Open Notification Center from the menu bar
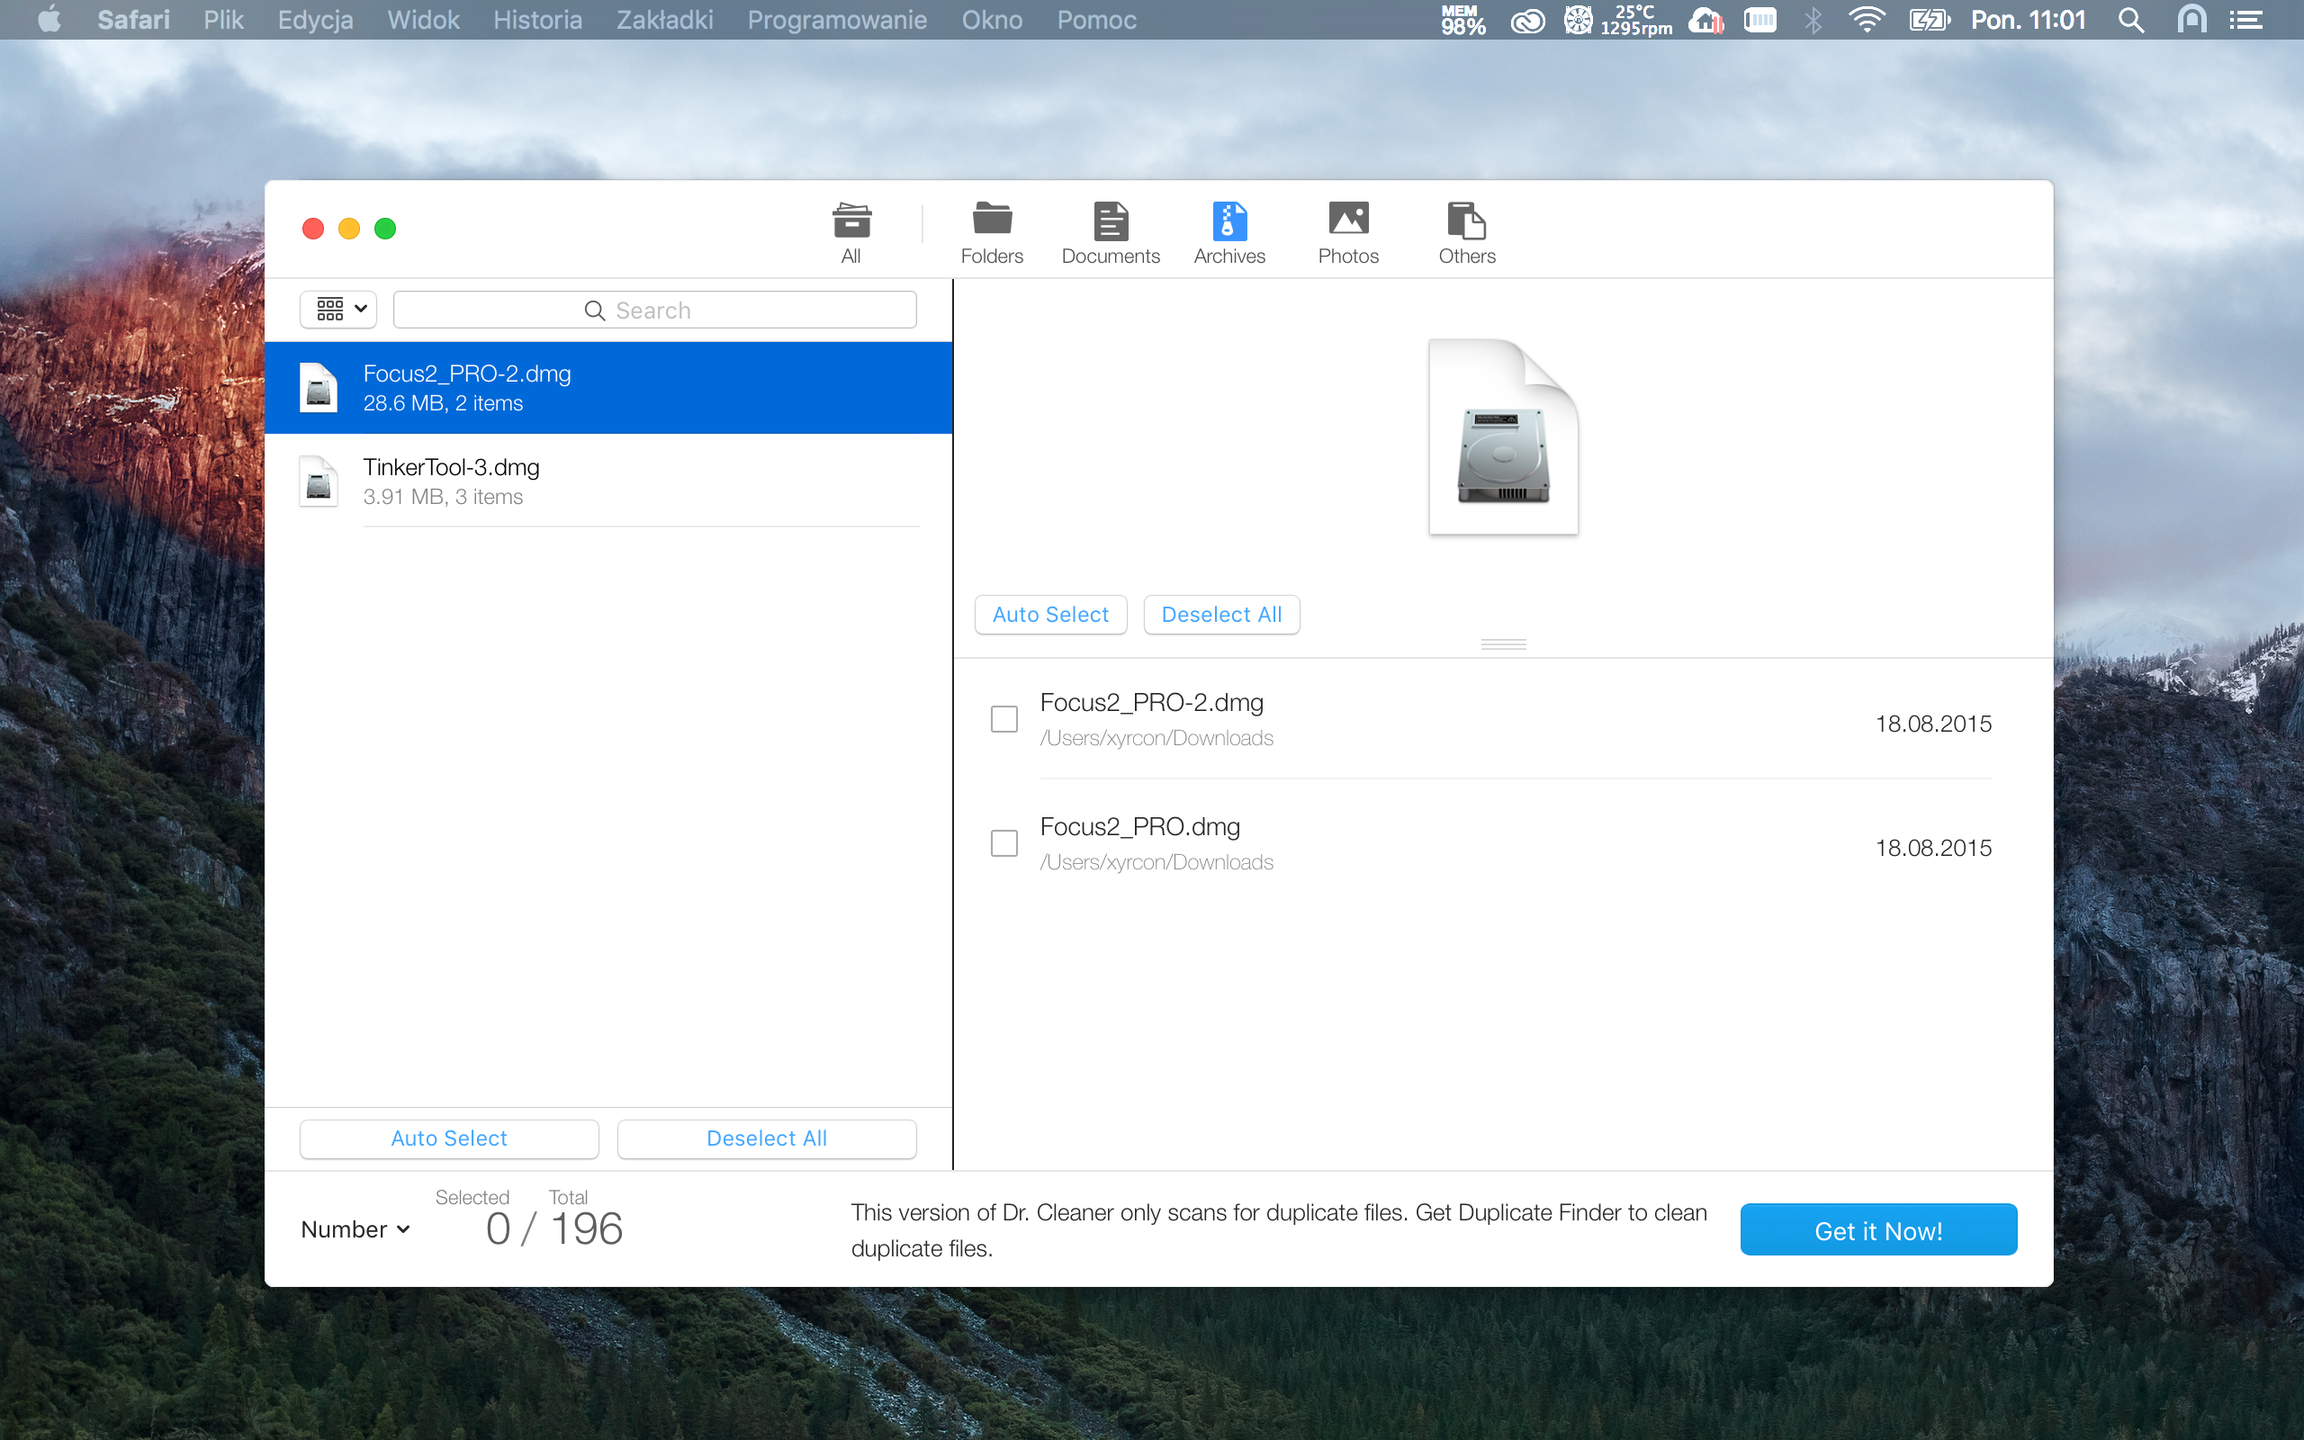The height and width of the screenshot is (1440, 2304). tap(2246, 20)
